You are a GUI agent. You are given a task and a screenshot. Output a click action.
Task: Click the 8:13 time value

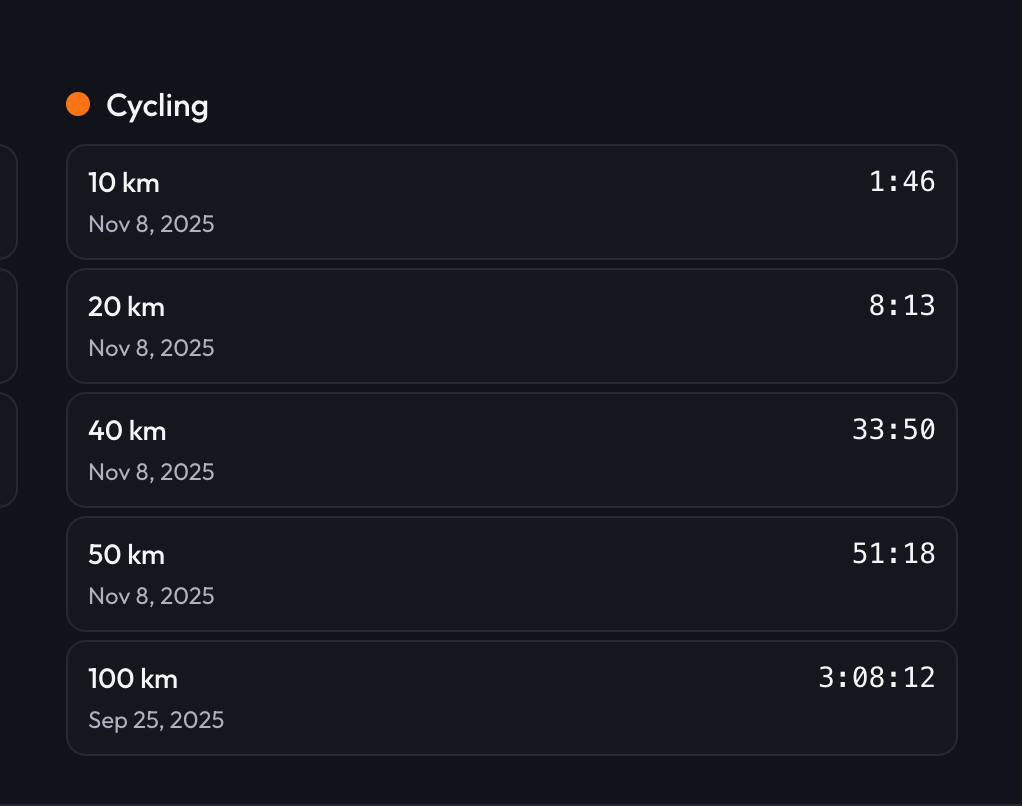point(903,306)
